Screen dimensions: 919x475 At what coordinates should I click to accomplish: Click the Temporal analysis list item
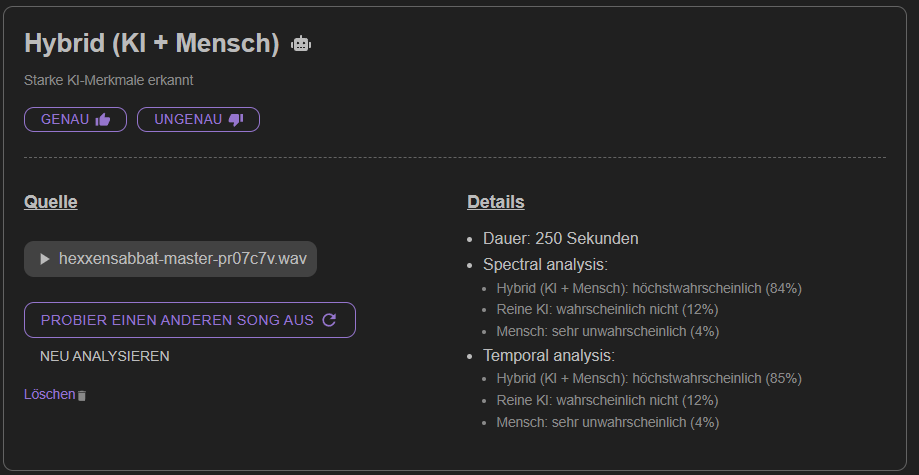point(549,355)
